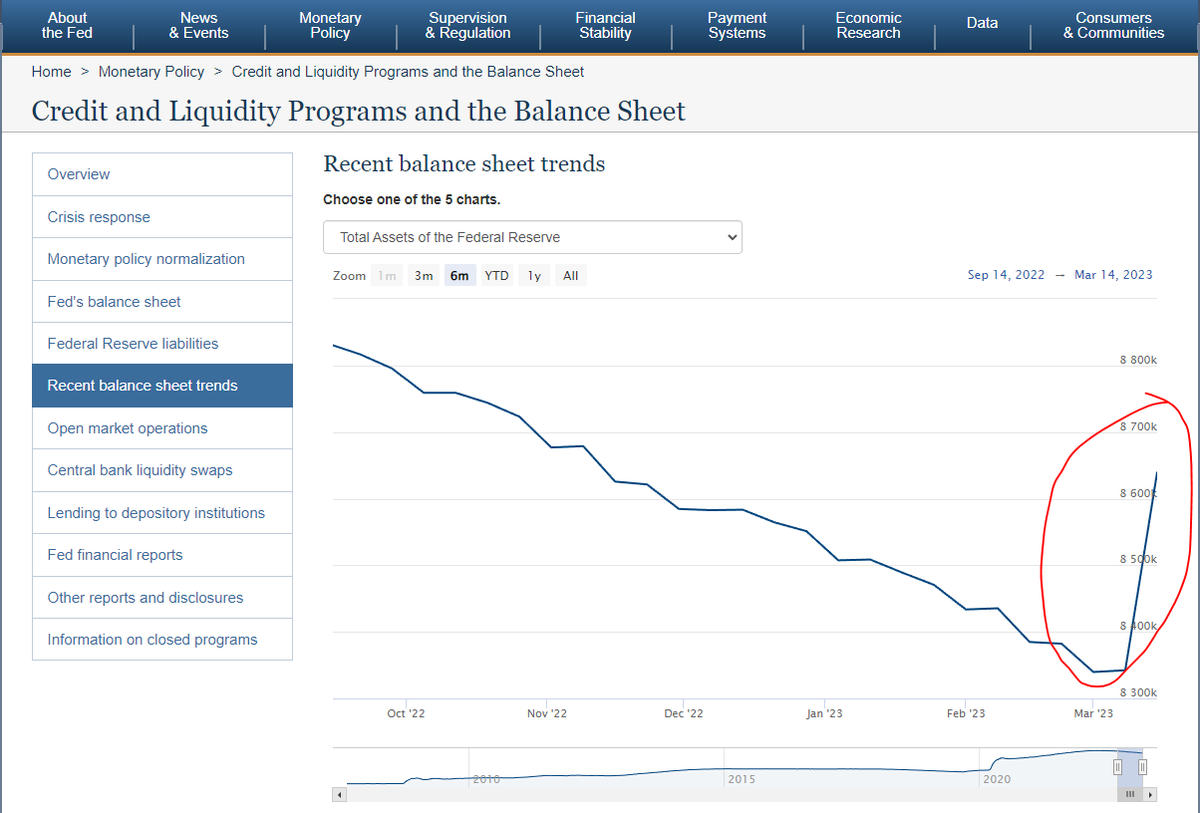The image size is (1200, 813).
Task: Set chart zoom to 1y
Action: (x=534, y=276)
